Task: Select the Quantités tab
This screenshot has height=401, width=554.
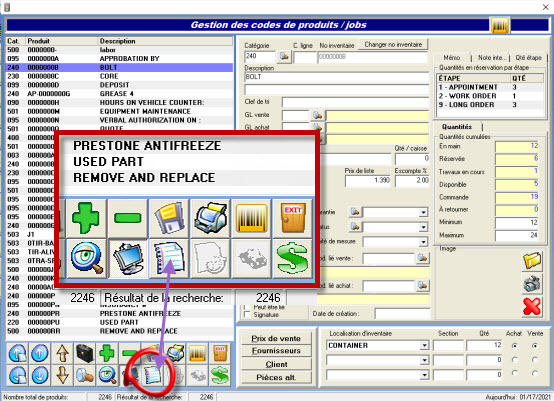Action: click(x=457, y=127)
